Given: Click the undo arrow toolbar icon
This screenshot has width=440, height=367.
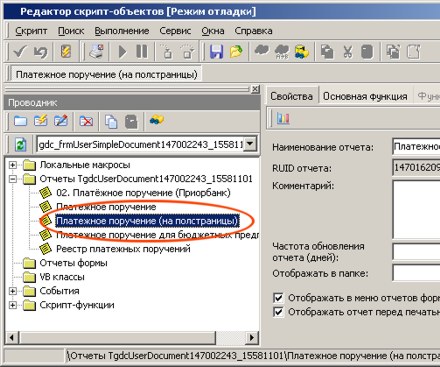Looking at the screenshot, I should tap(41, 52).
